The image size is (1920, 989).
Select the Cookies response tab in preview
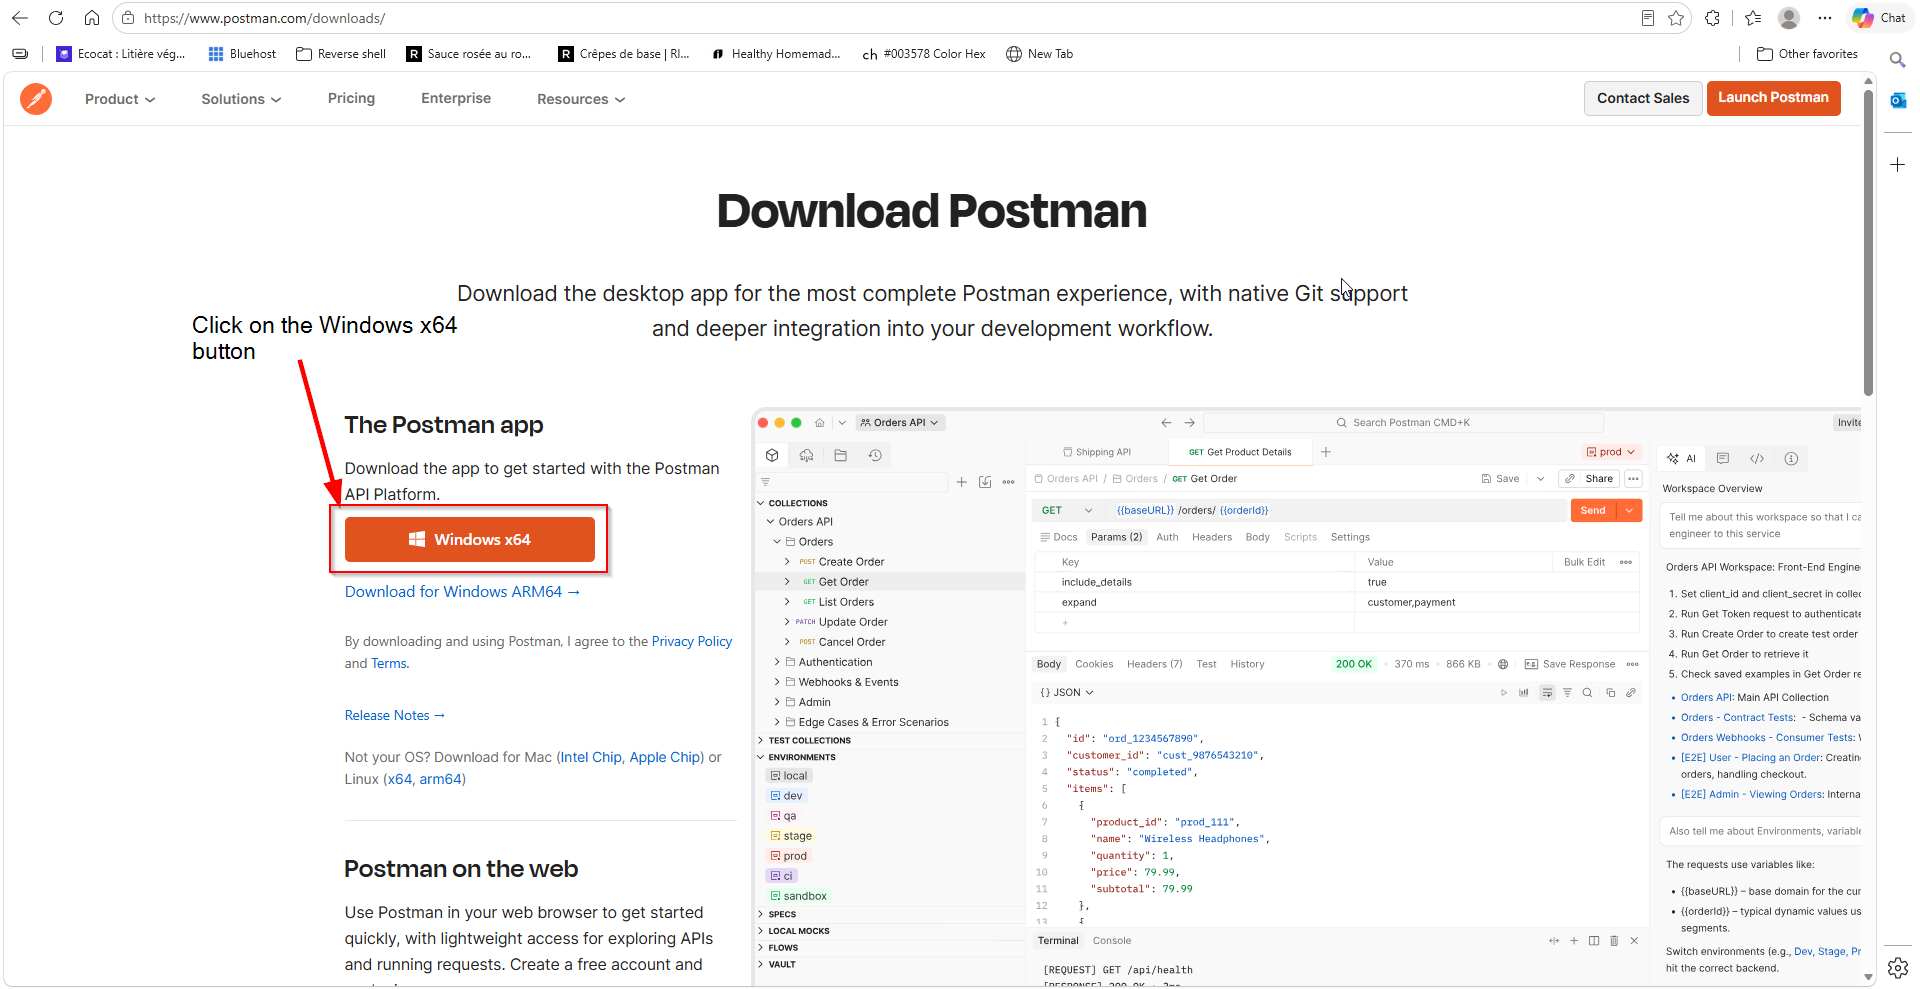click(1094, 664)
